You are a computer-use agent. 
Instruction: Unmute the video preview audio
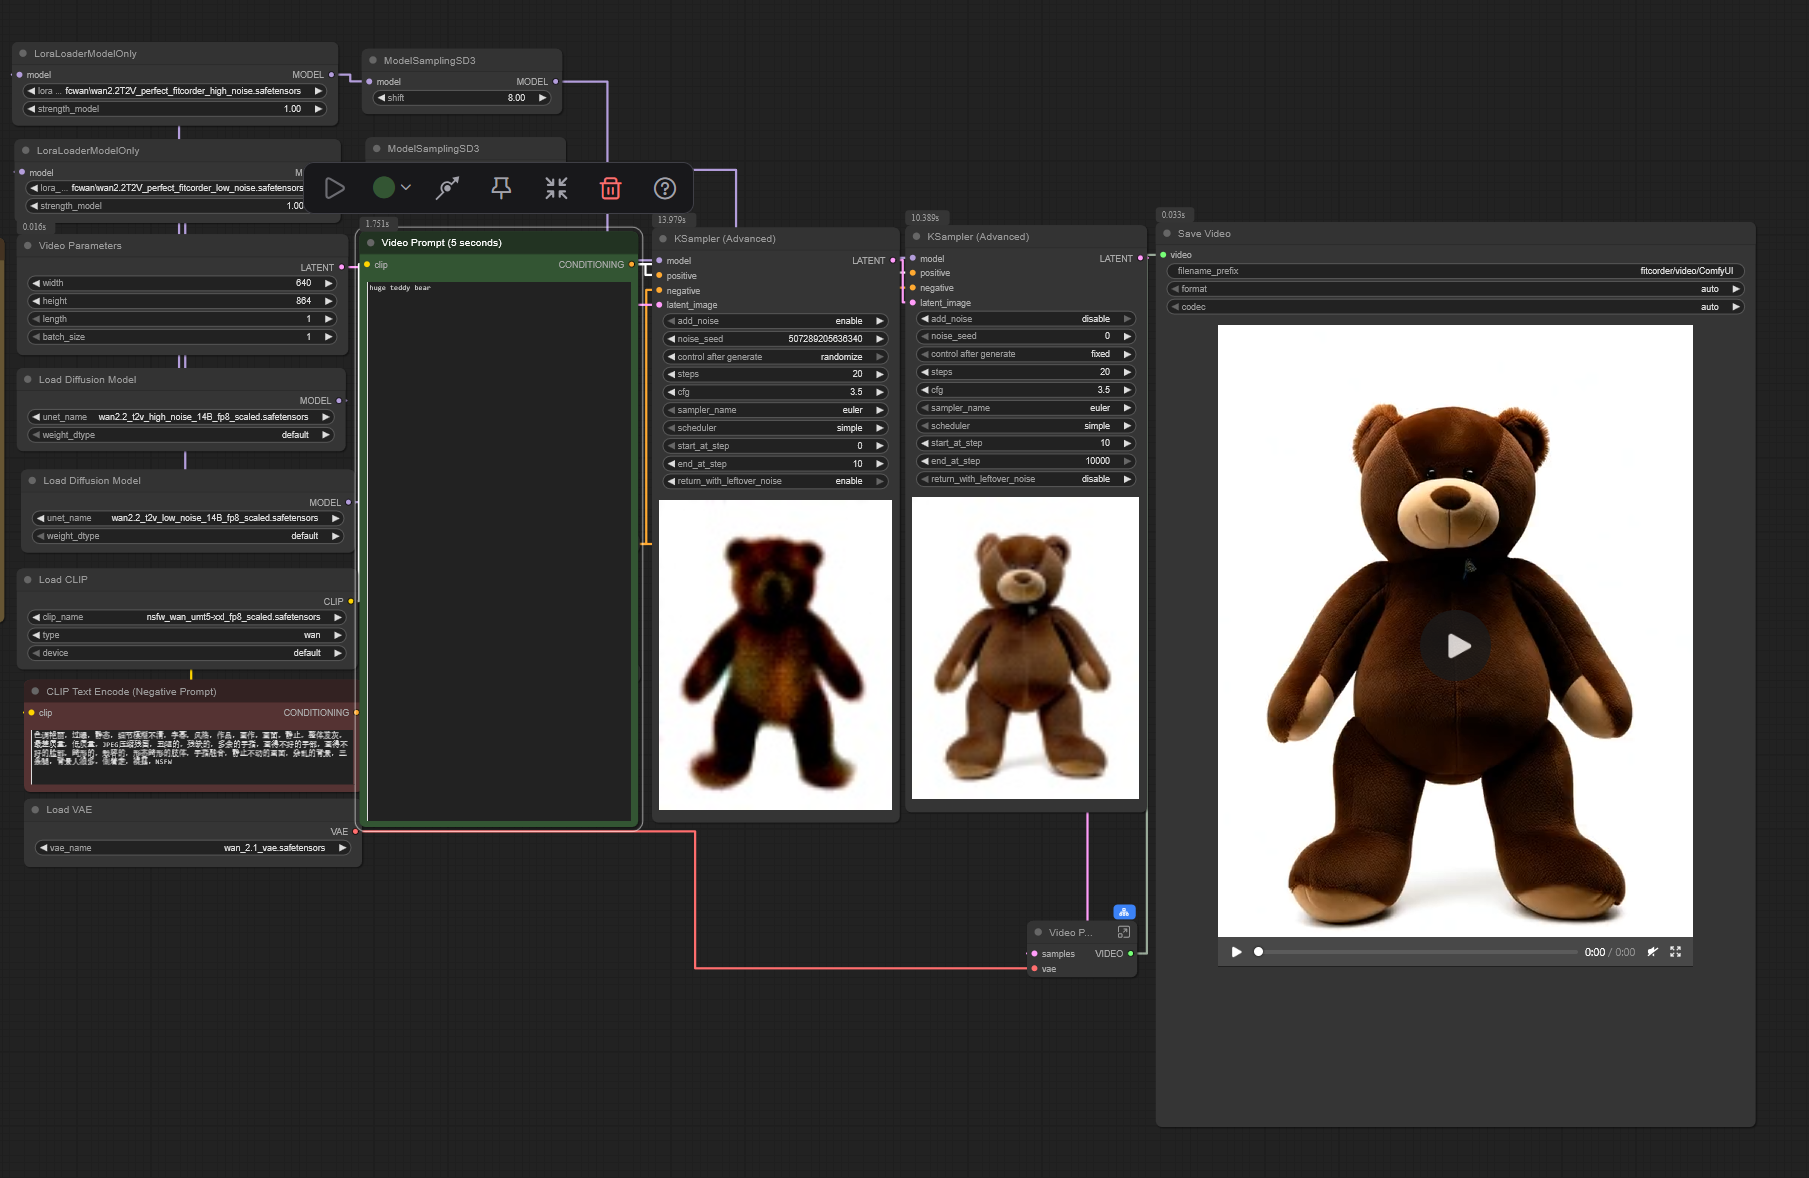point(1652,952)
